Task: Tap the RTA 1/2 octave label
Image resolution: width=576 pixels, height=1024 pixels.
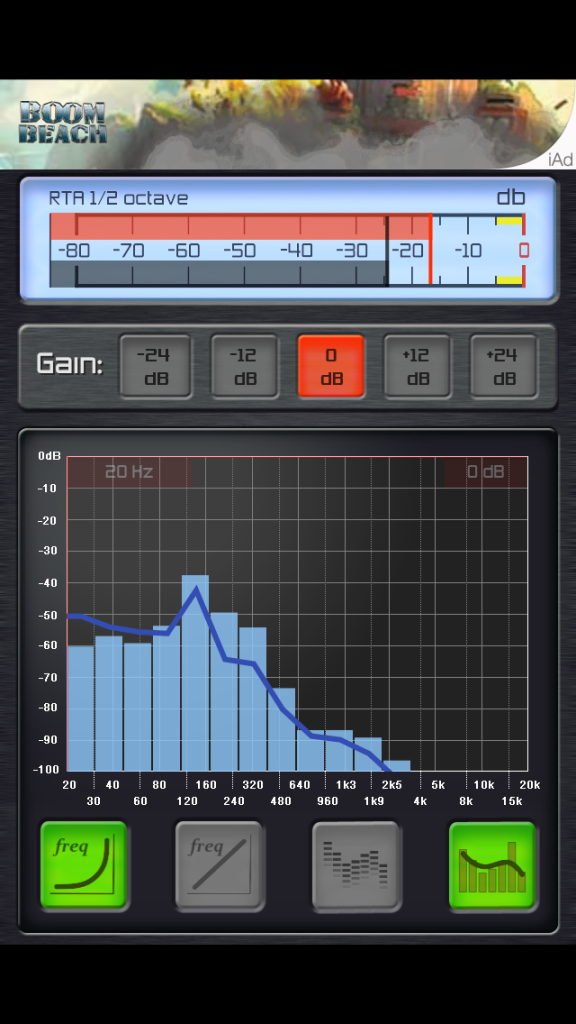Action: (118, 198)
